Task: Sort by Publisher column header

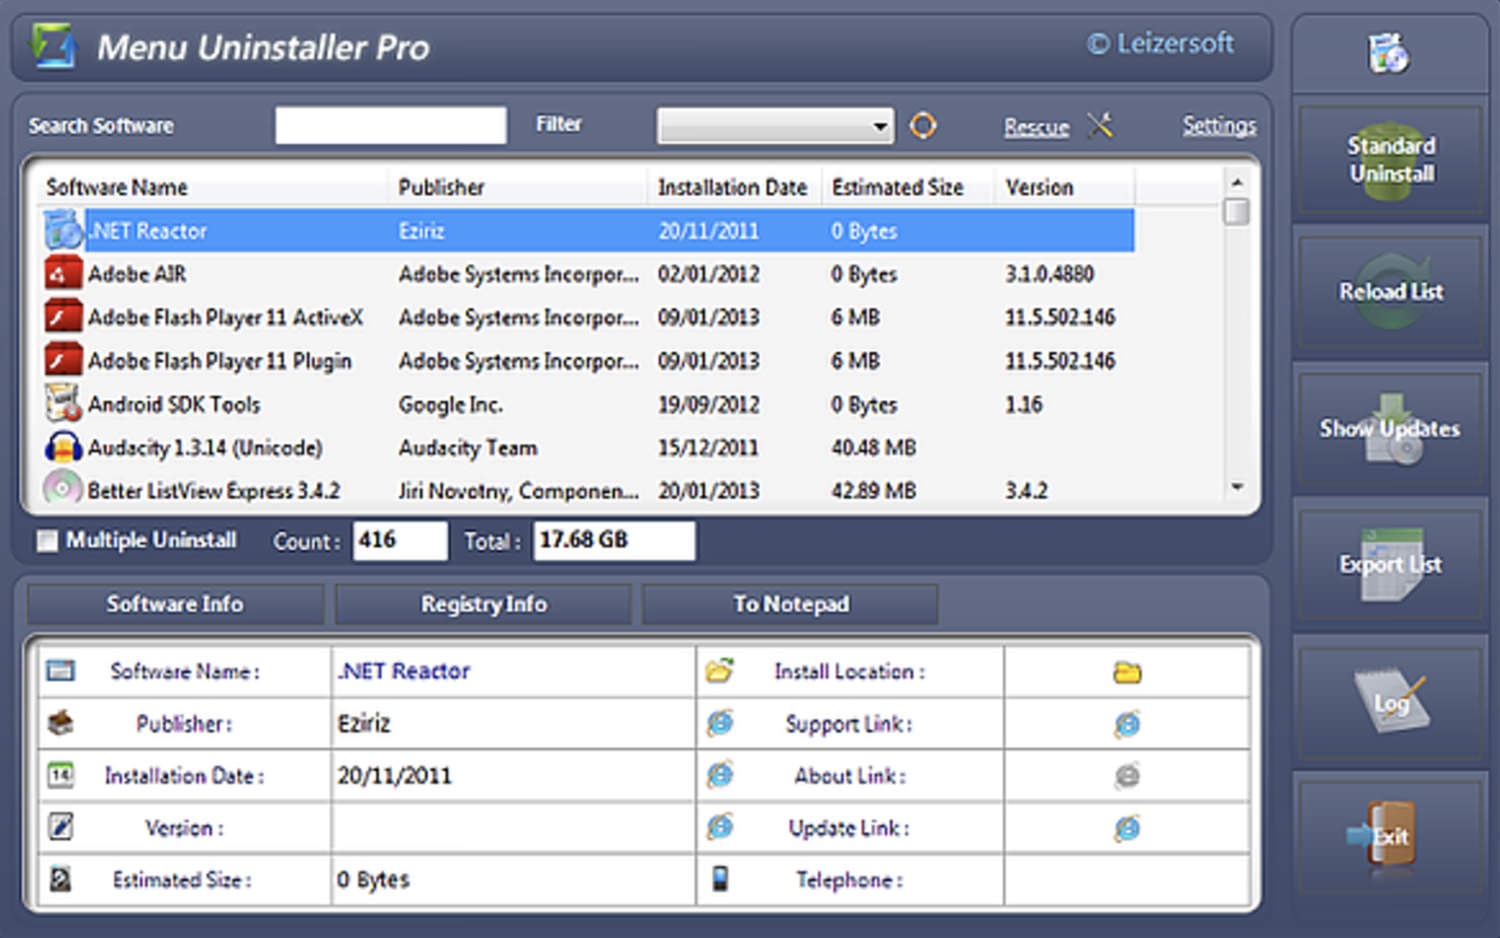Action: [x=517, y=187]
